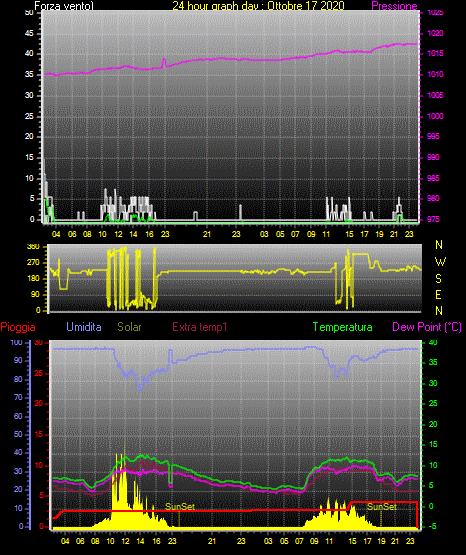Click the Temperatura legend label
The width and height of the screenshot is (466, 555).
click(x=343, y=327)
